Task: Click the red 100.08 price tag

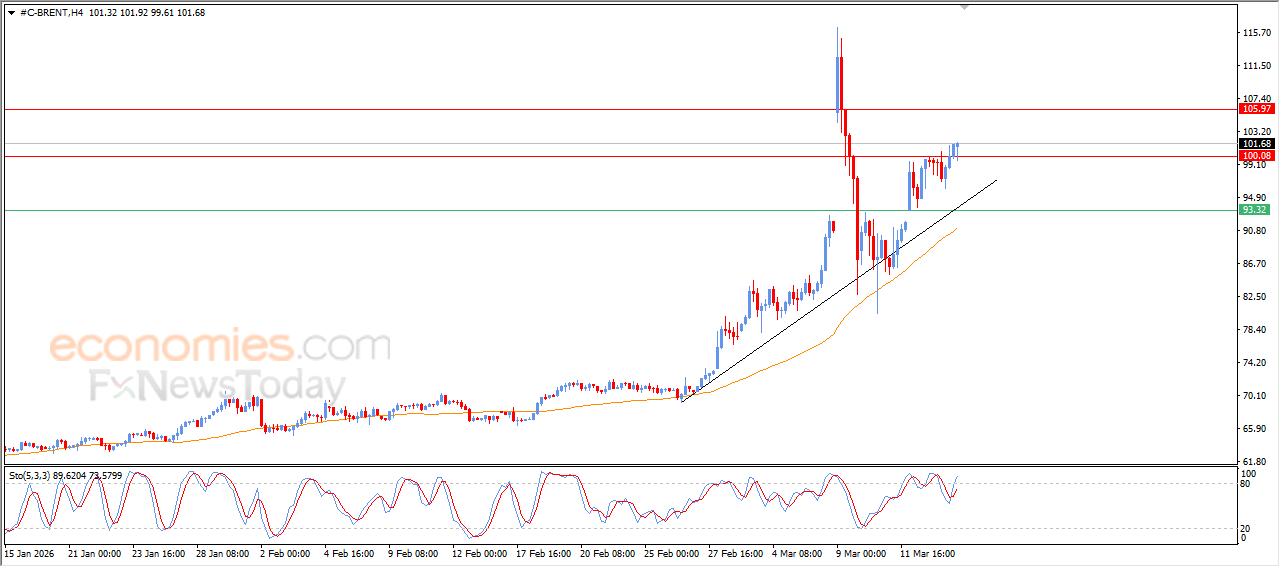Action: [x=1255, y=156]
